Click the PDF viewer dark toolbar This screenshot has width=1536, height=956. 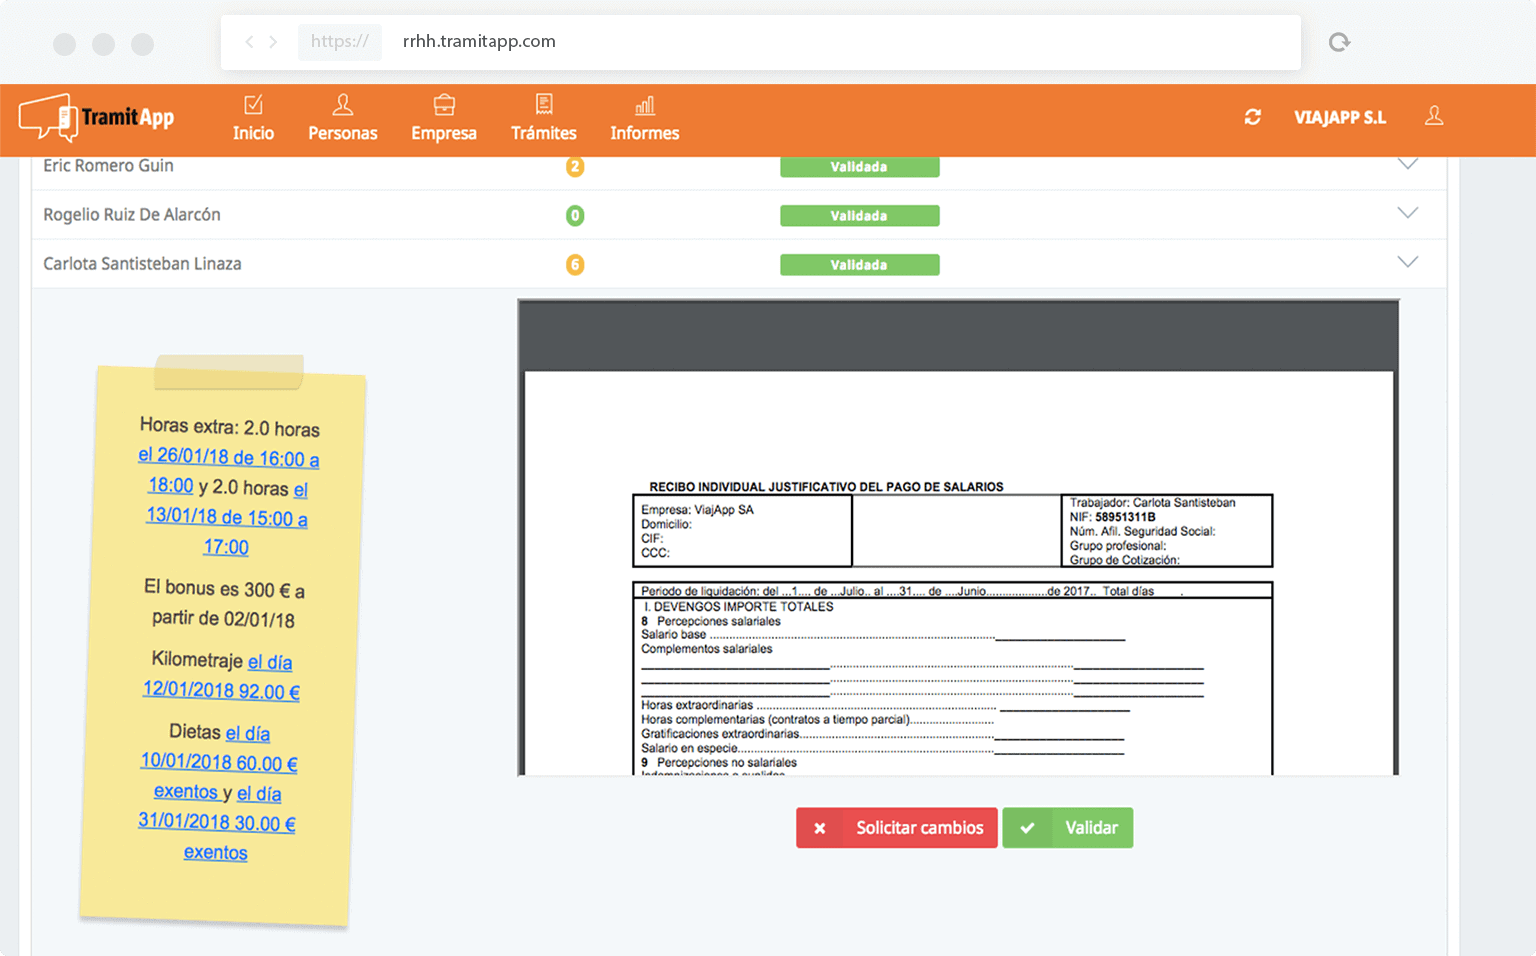pos(959,336)
